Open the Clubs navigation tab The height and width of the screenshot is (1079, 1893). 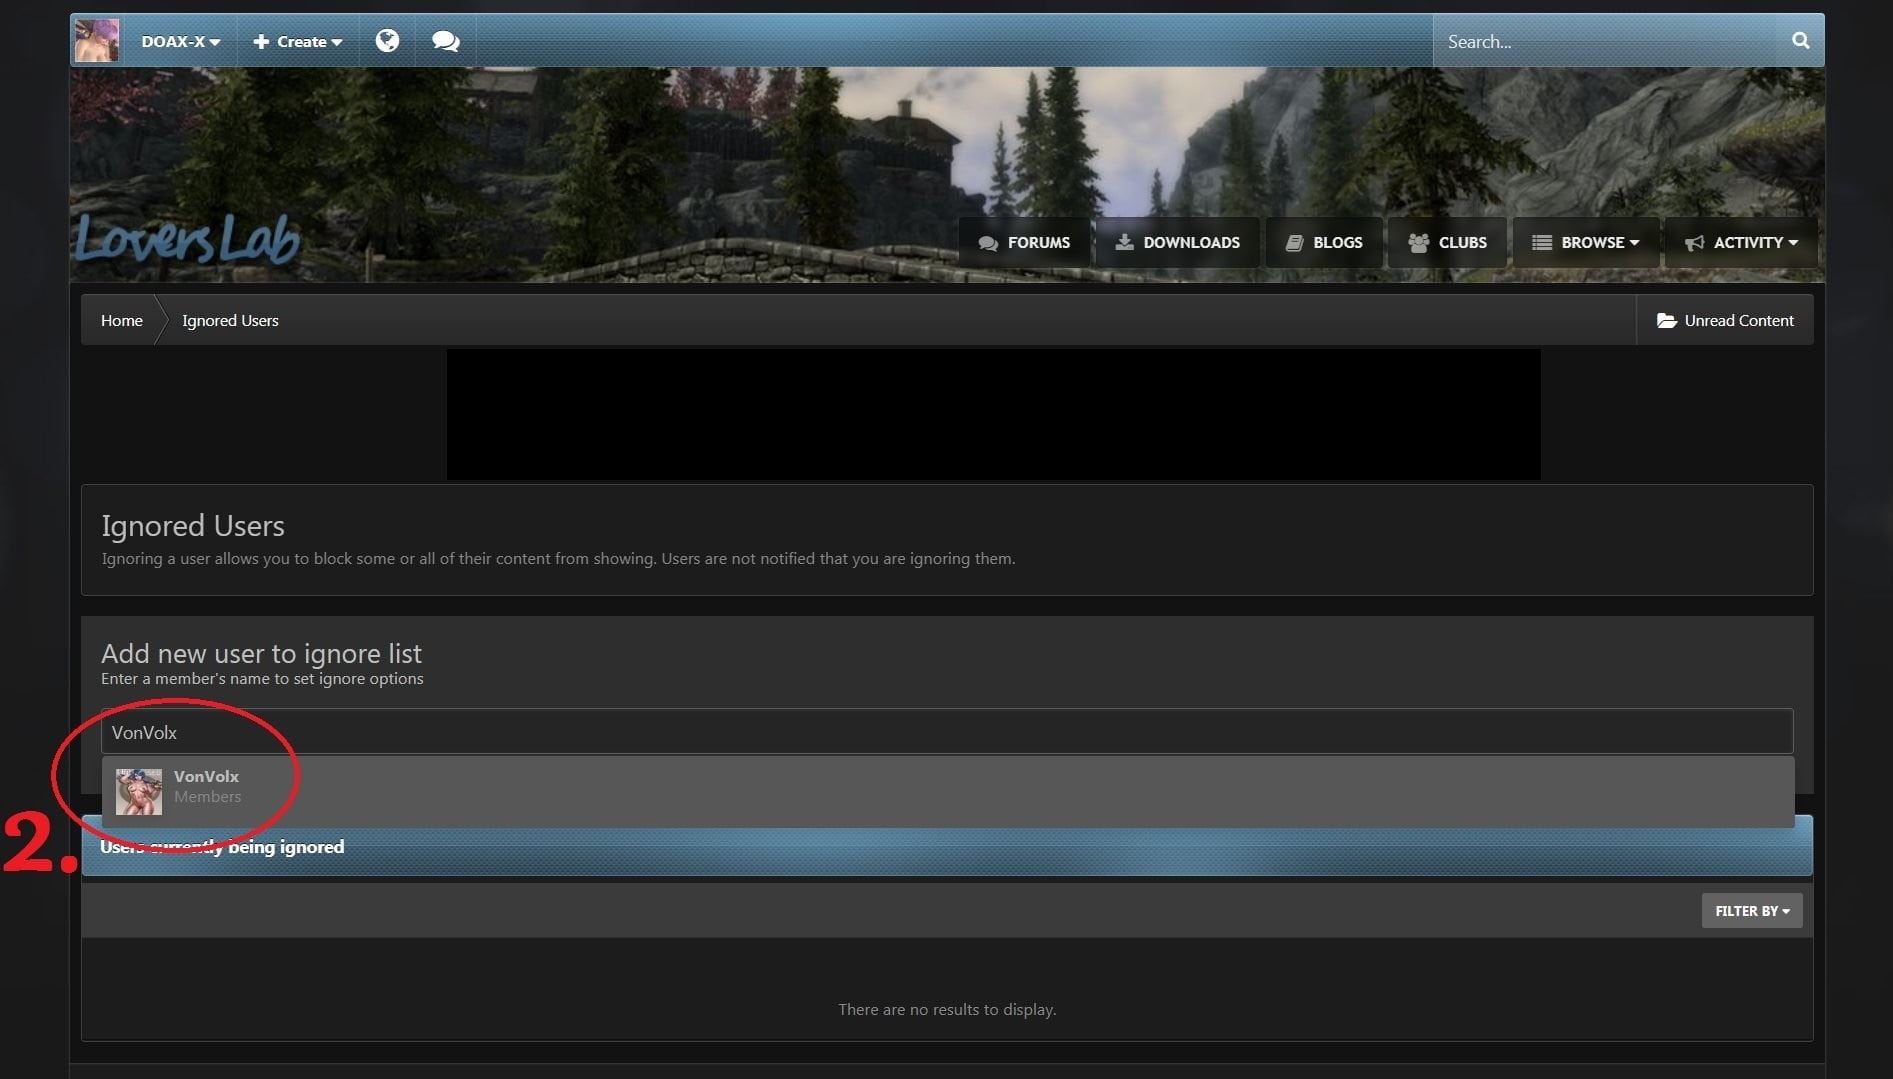coord(1447,242)
